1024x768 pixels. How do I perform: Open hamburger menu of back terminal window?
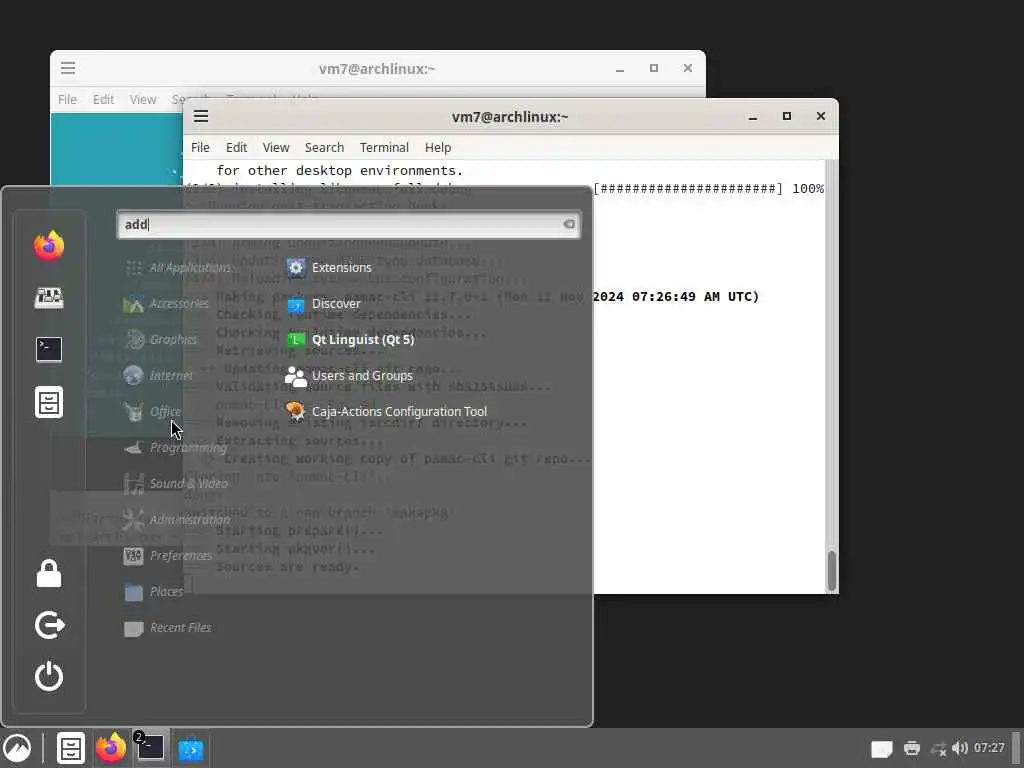click(x=68, y=68)
